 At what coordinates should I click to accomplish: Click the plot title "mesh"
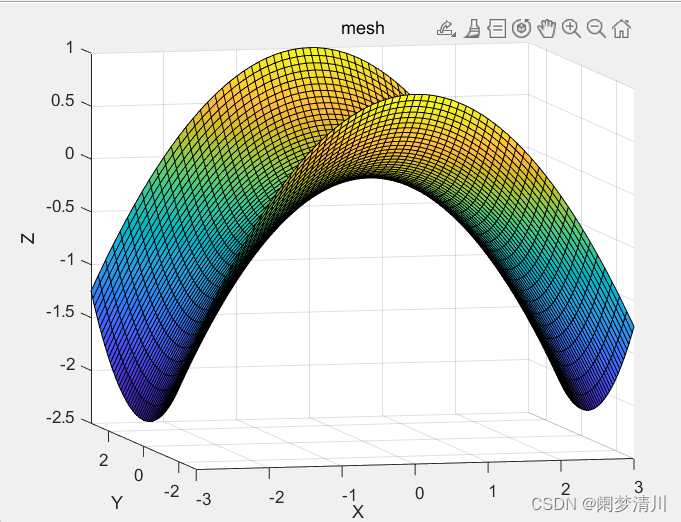363,28
